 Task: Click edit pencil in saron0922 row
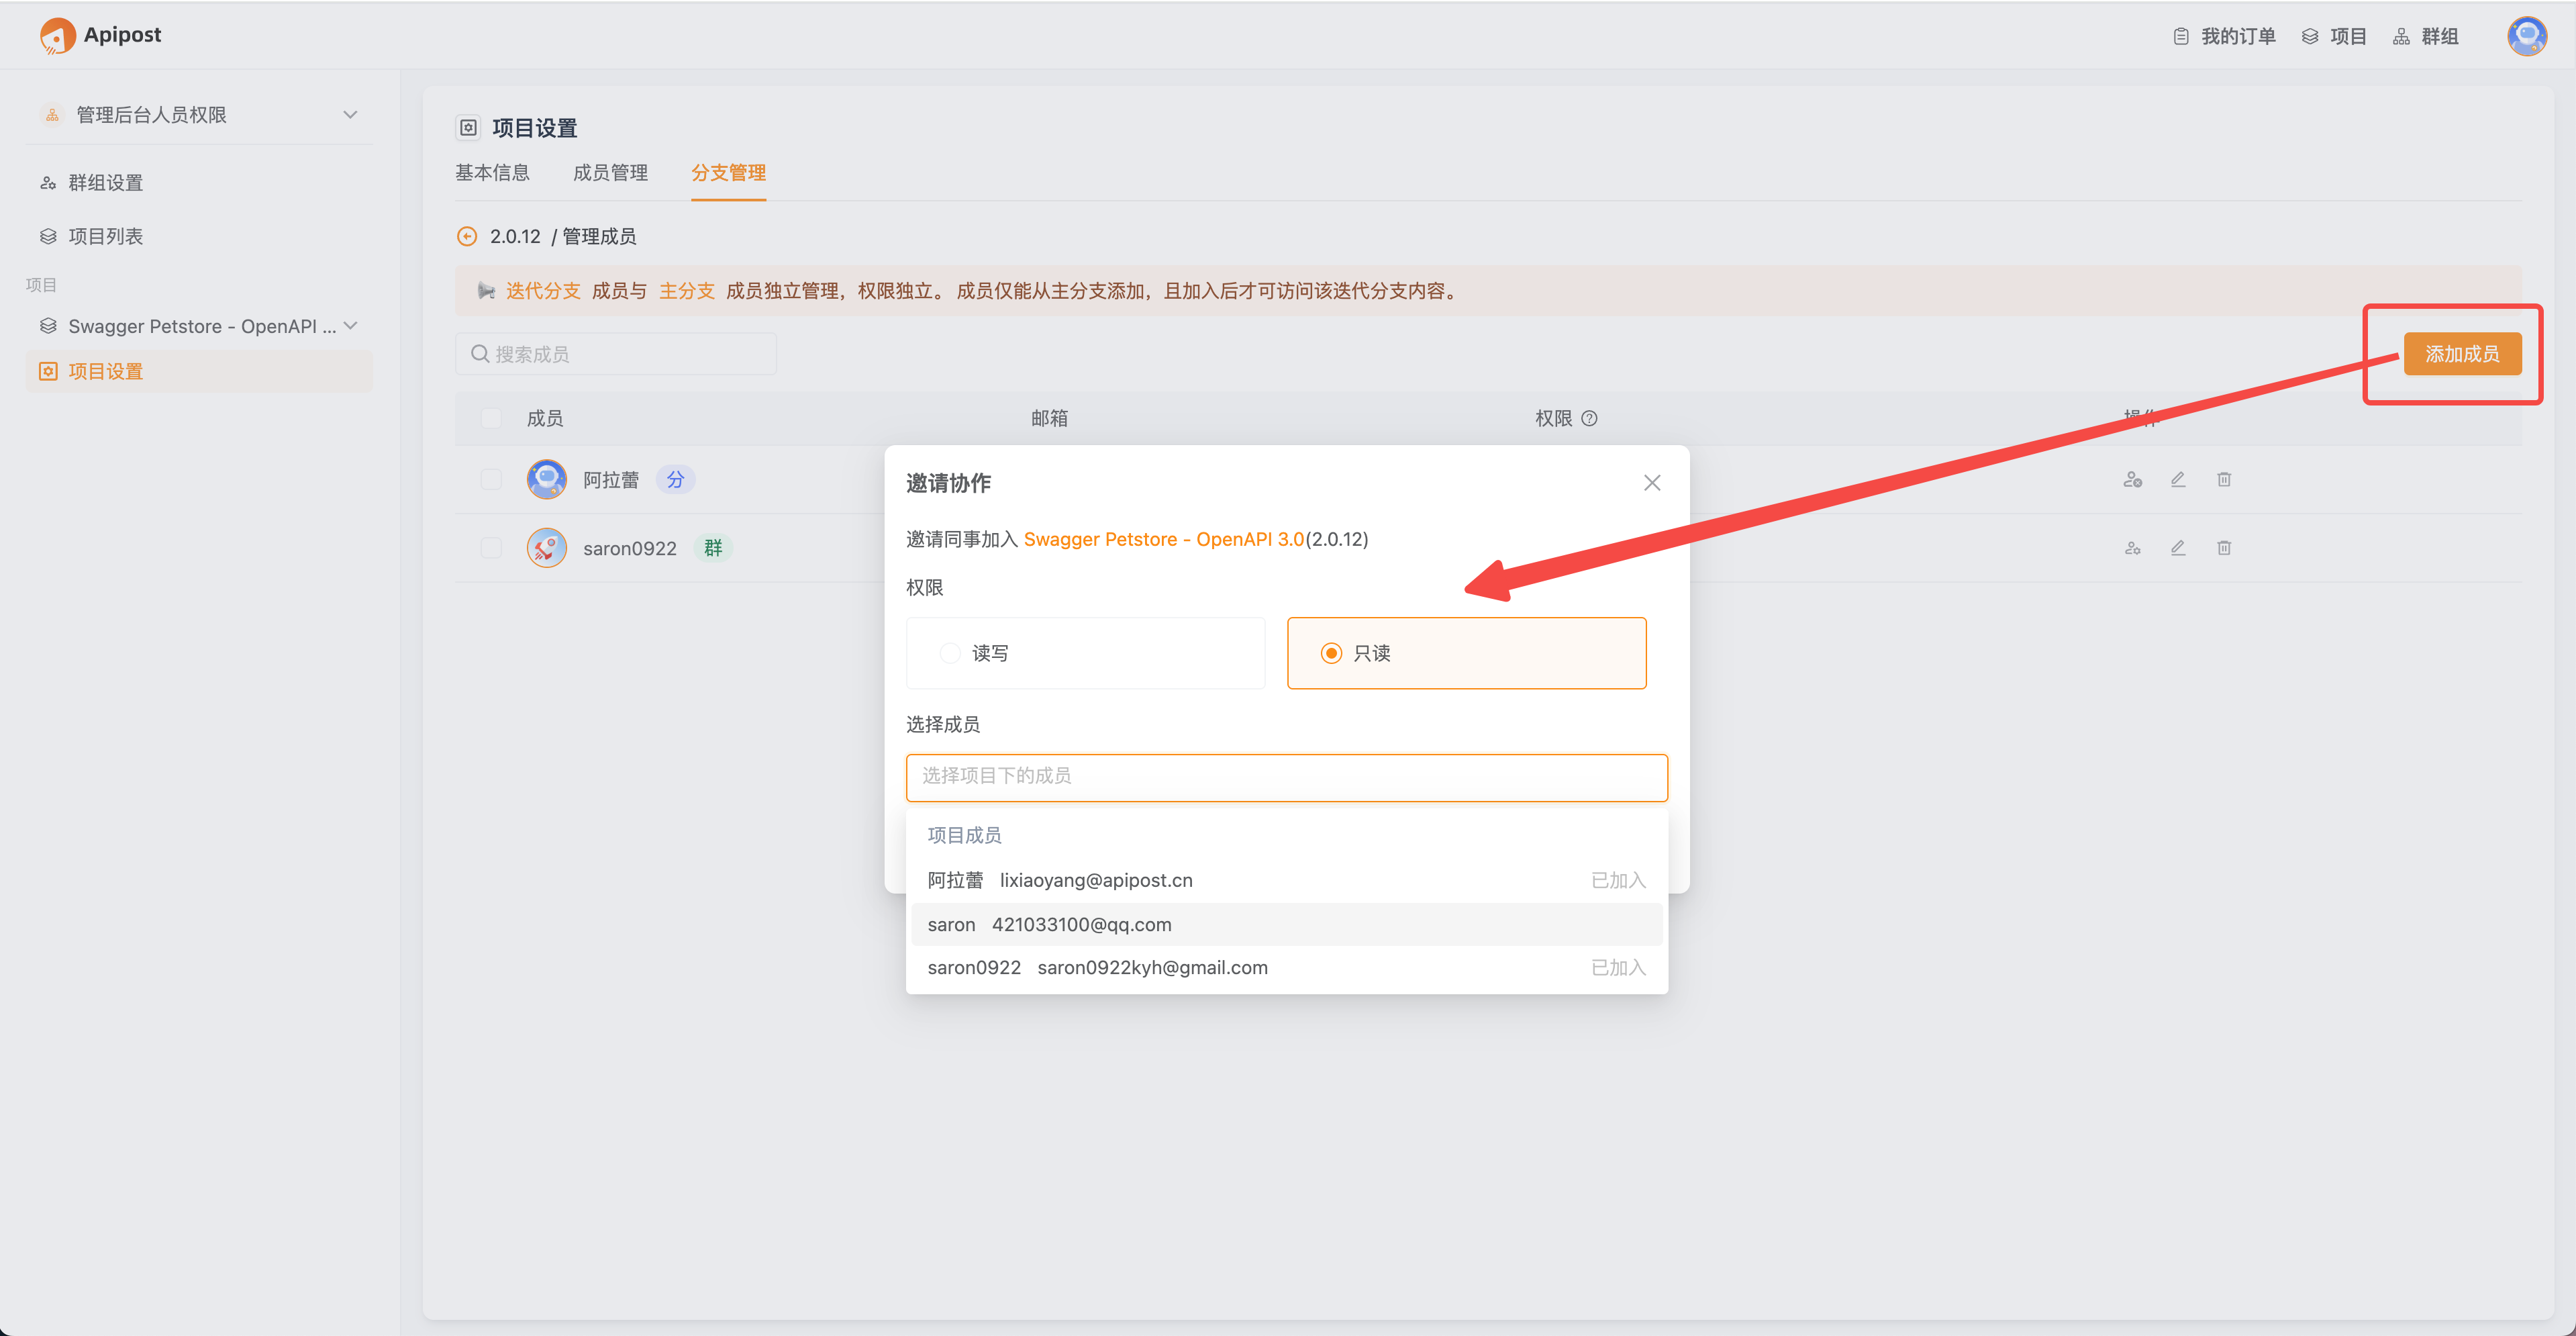coord(2178,548)
